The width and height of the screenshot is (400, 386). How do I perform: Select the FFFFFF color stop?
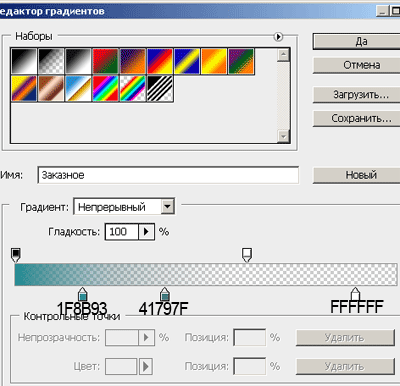click(x=356, y=294)
